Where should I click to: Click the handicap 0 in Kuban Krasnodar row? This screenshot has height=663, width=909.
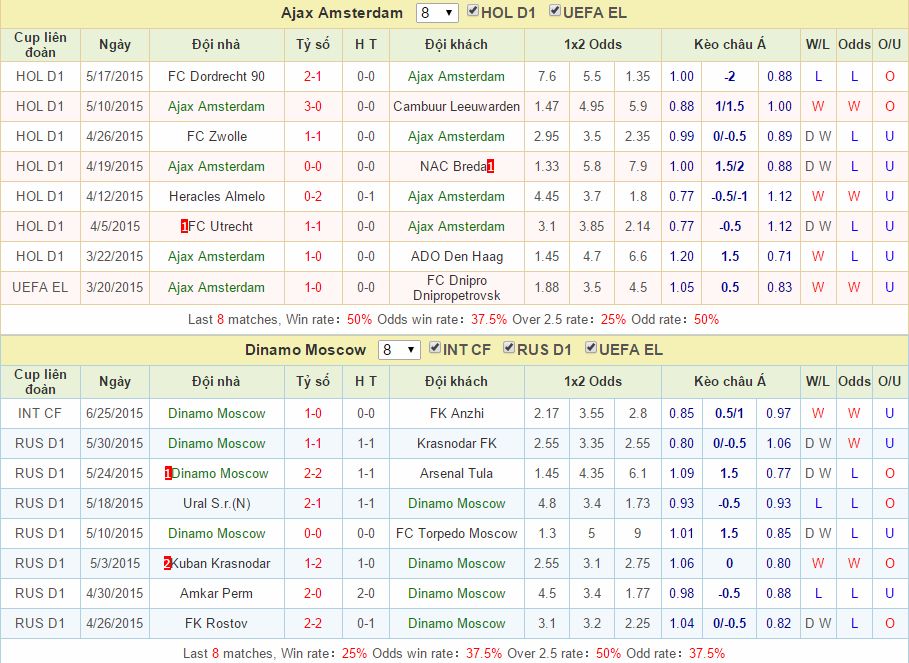(x=730, y=563)
